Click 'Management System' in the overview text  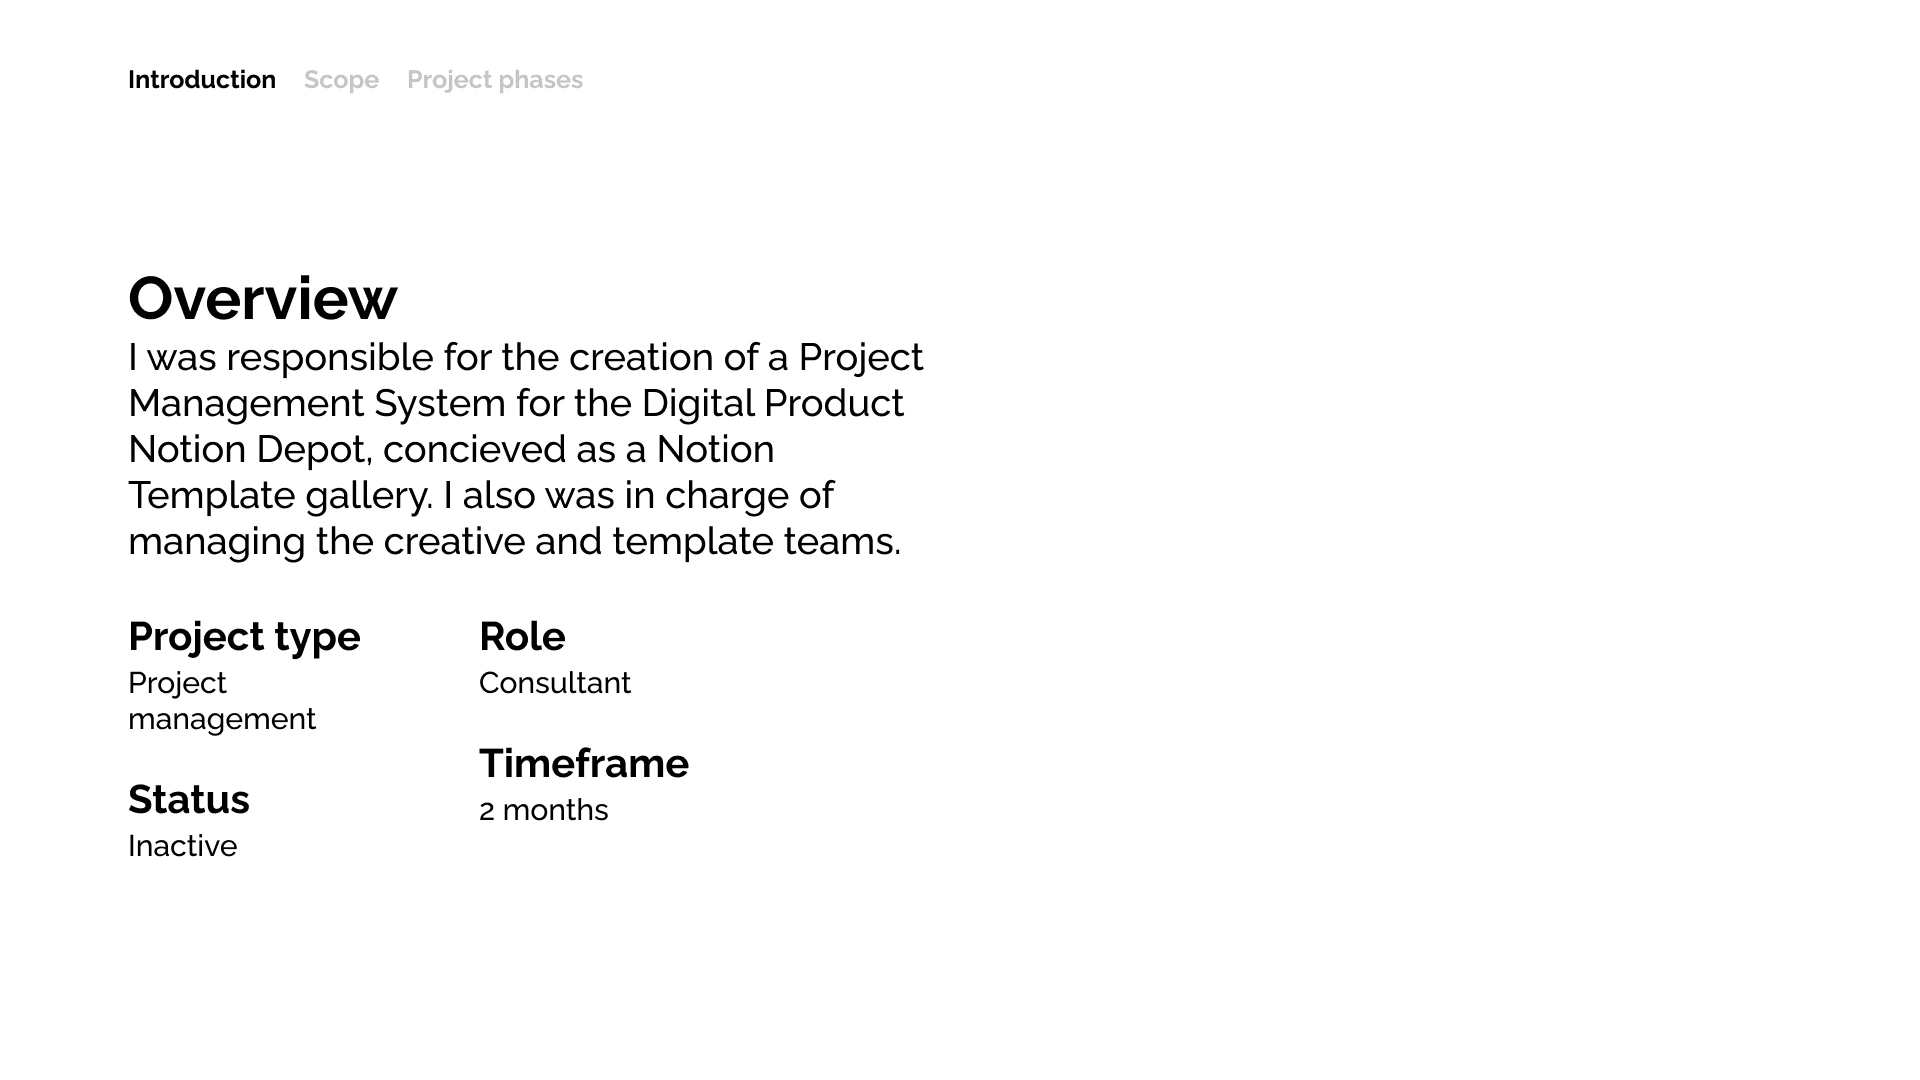tap(317, 404)
